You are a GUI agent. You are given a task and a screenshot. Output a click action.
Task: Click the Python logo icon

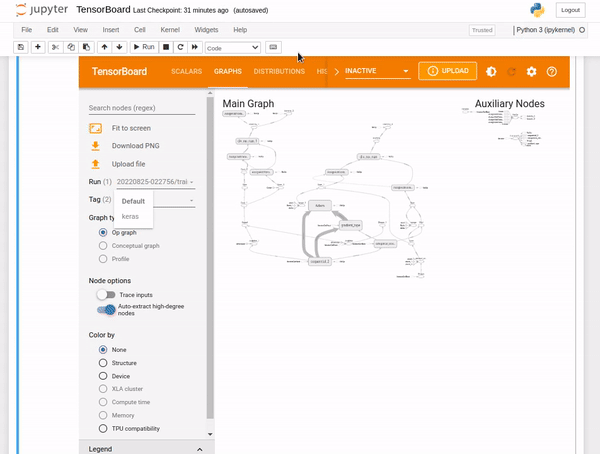[537, 10]
